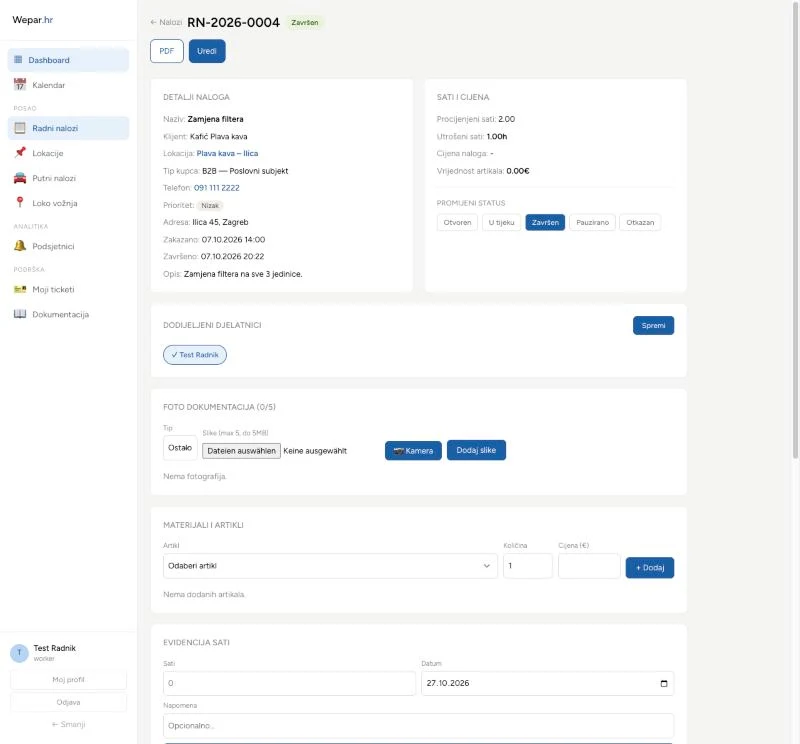Click the Odjava logout button
This screenshot has width=800, height=744.
tap(68, 702)
